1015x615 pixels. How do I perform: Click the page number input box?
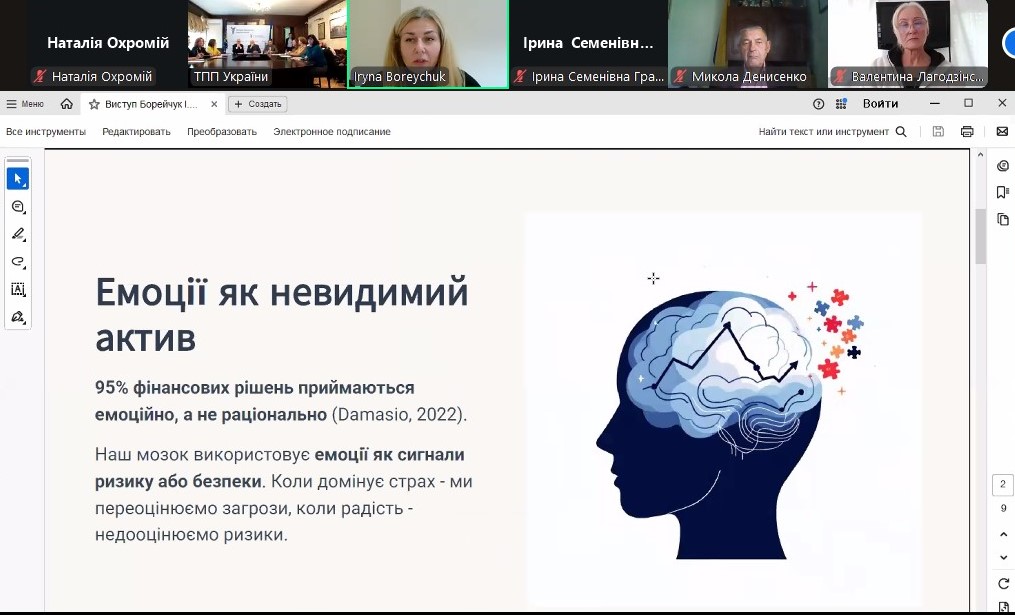pyautogui.click(x=1003, y=485)
